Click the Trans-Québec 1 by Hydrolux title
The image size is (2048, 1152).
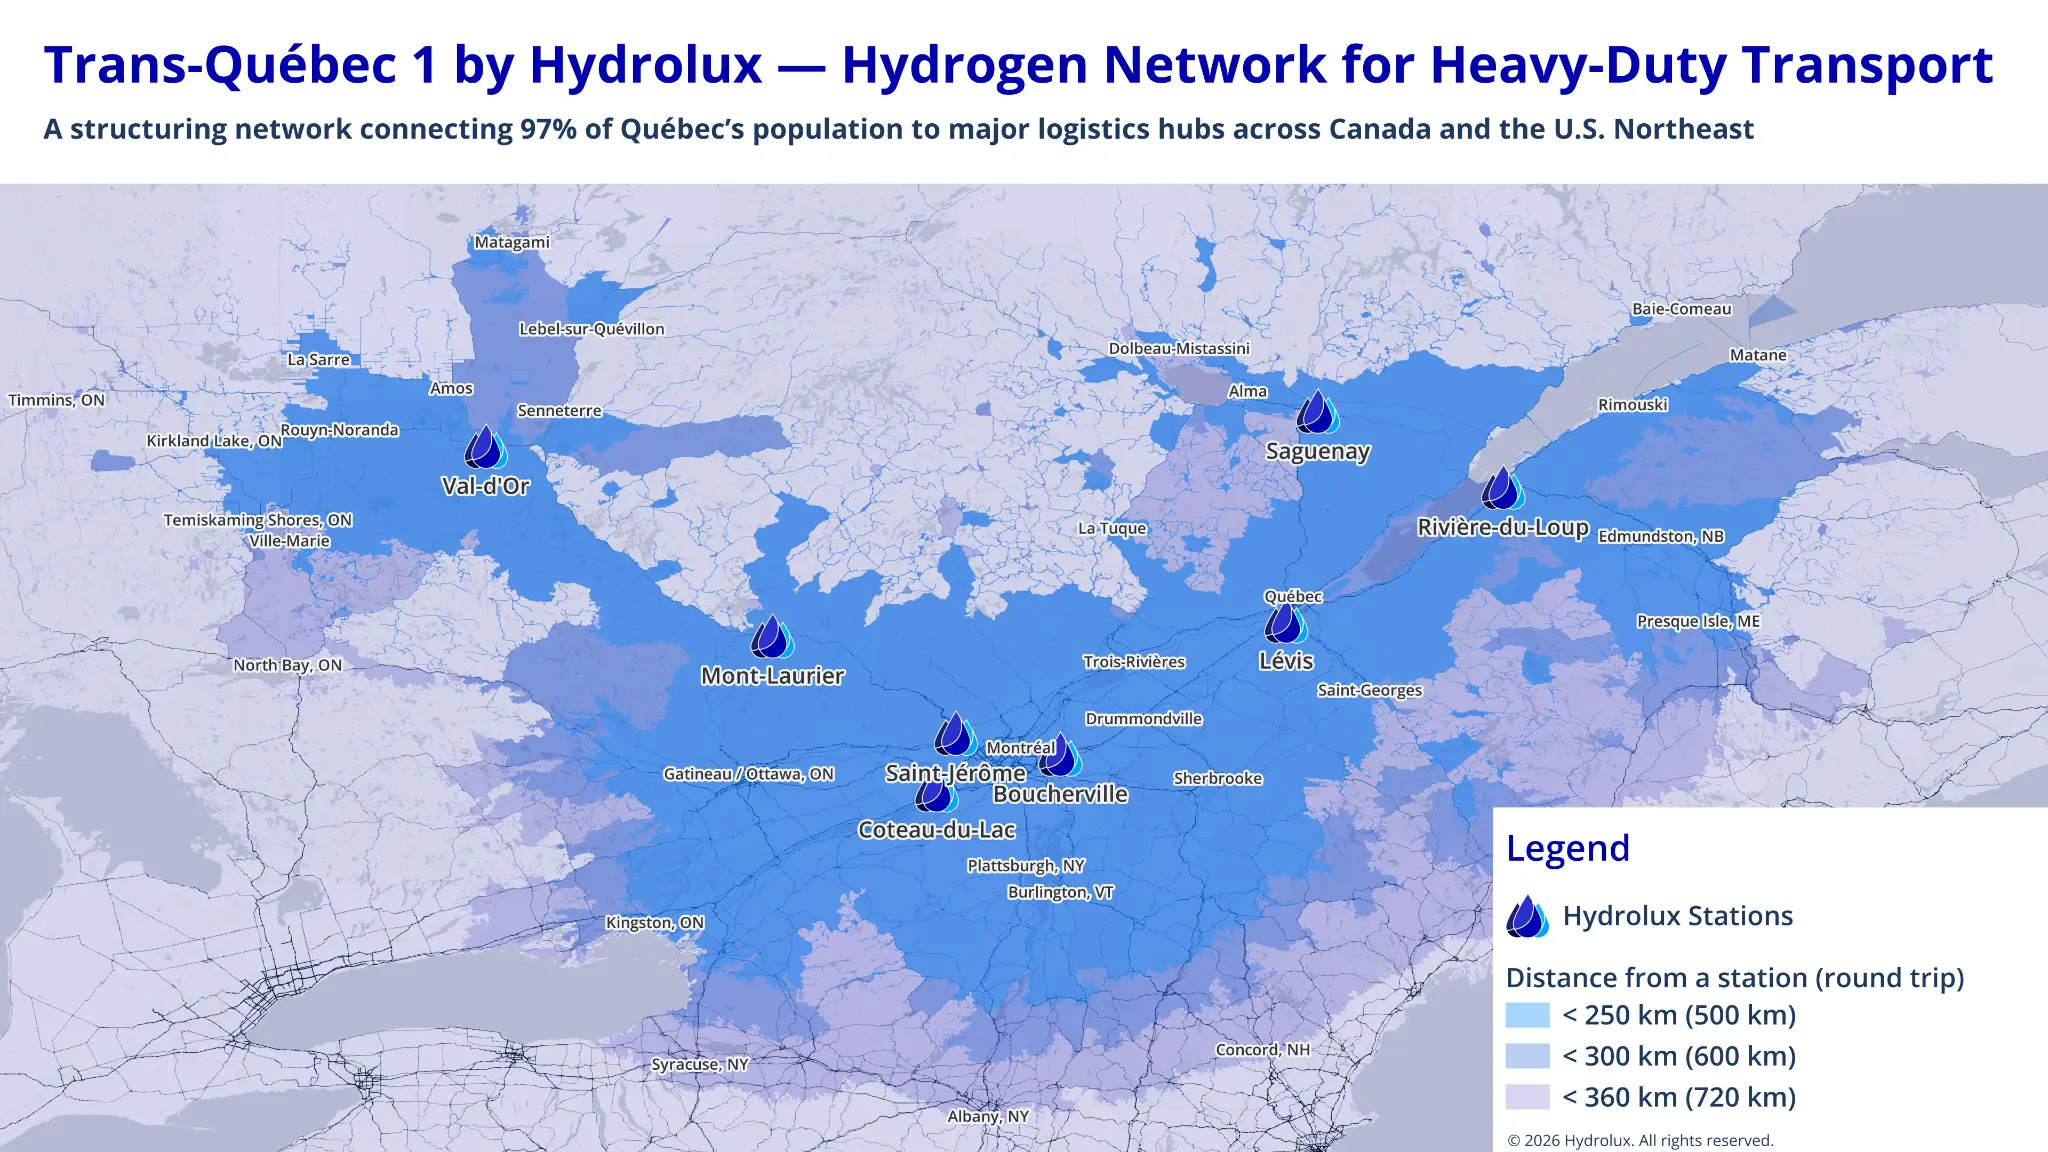[x=1018, y=66]
